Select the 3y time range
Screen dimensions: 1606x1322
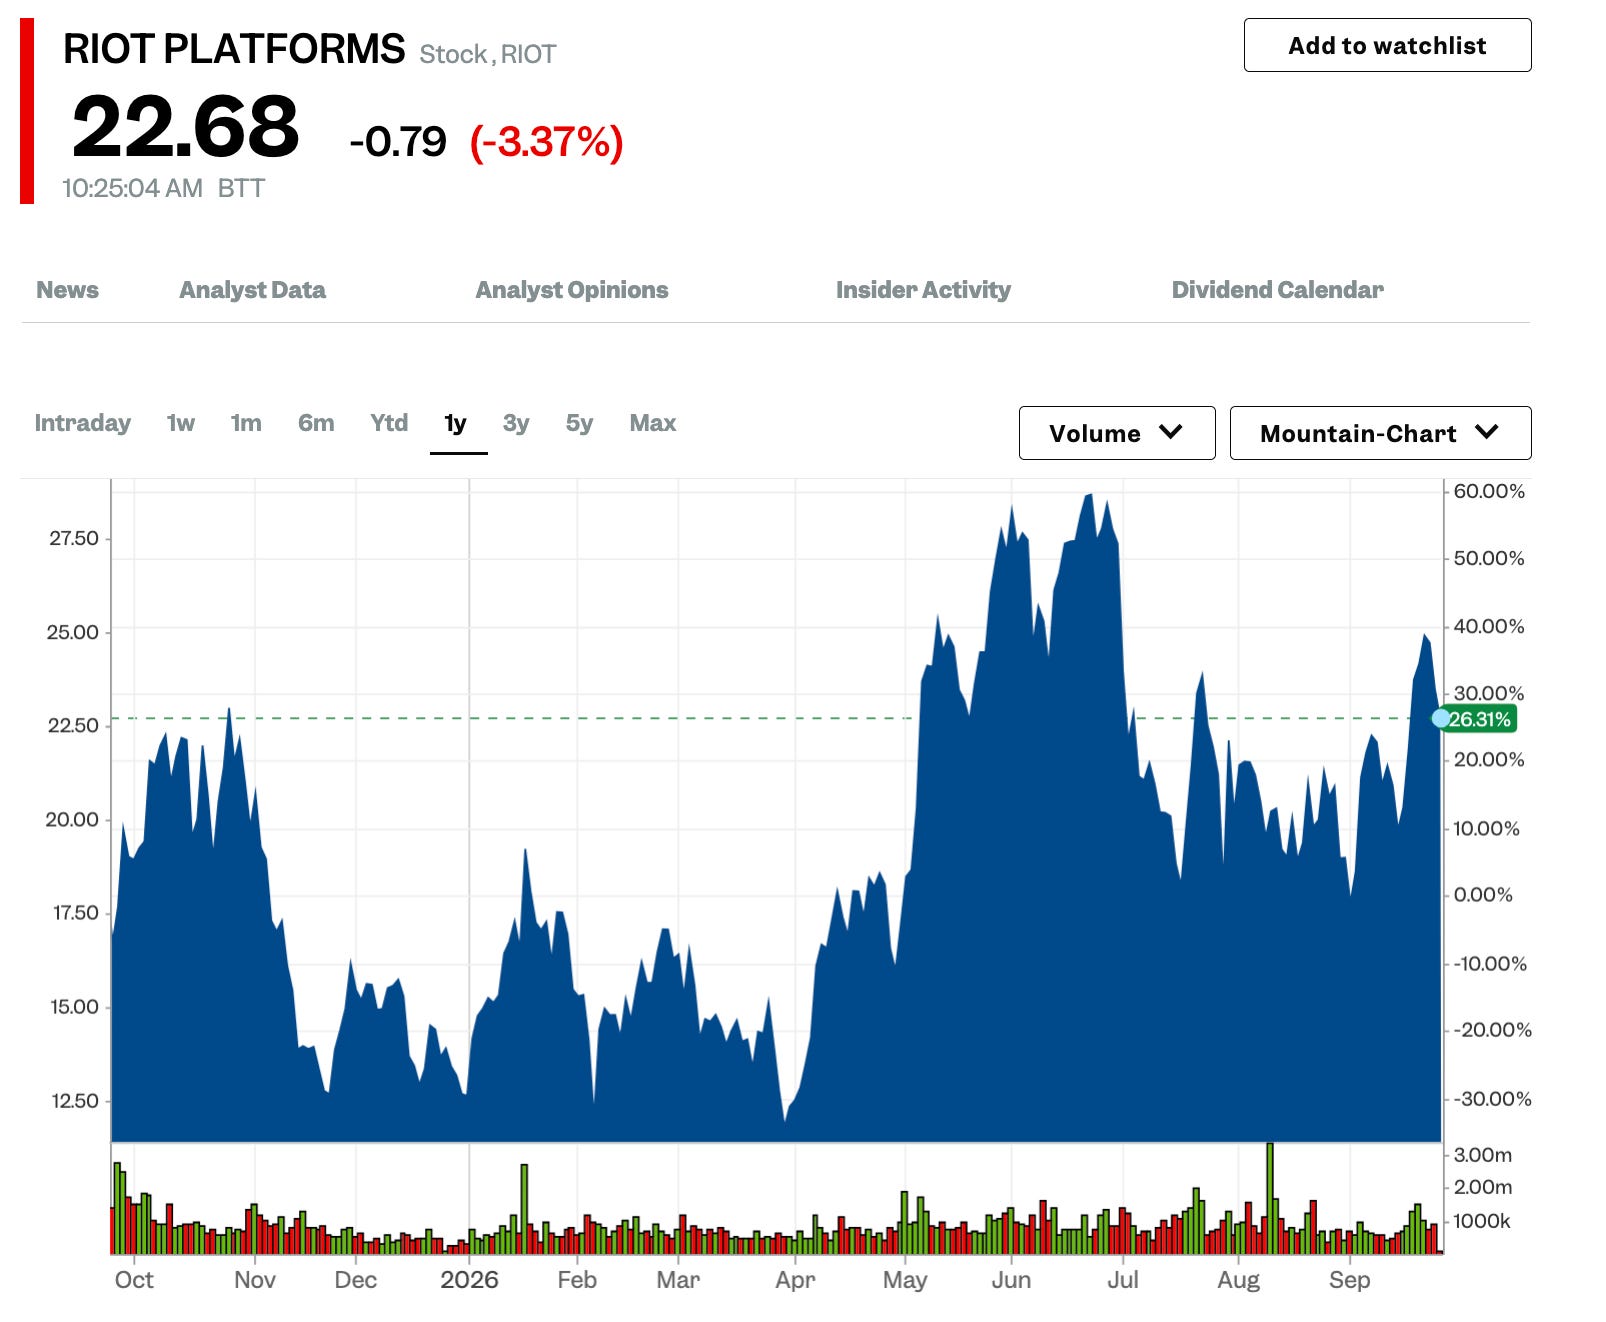coord(516,423)
